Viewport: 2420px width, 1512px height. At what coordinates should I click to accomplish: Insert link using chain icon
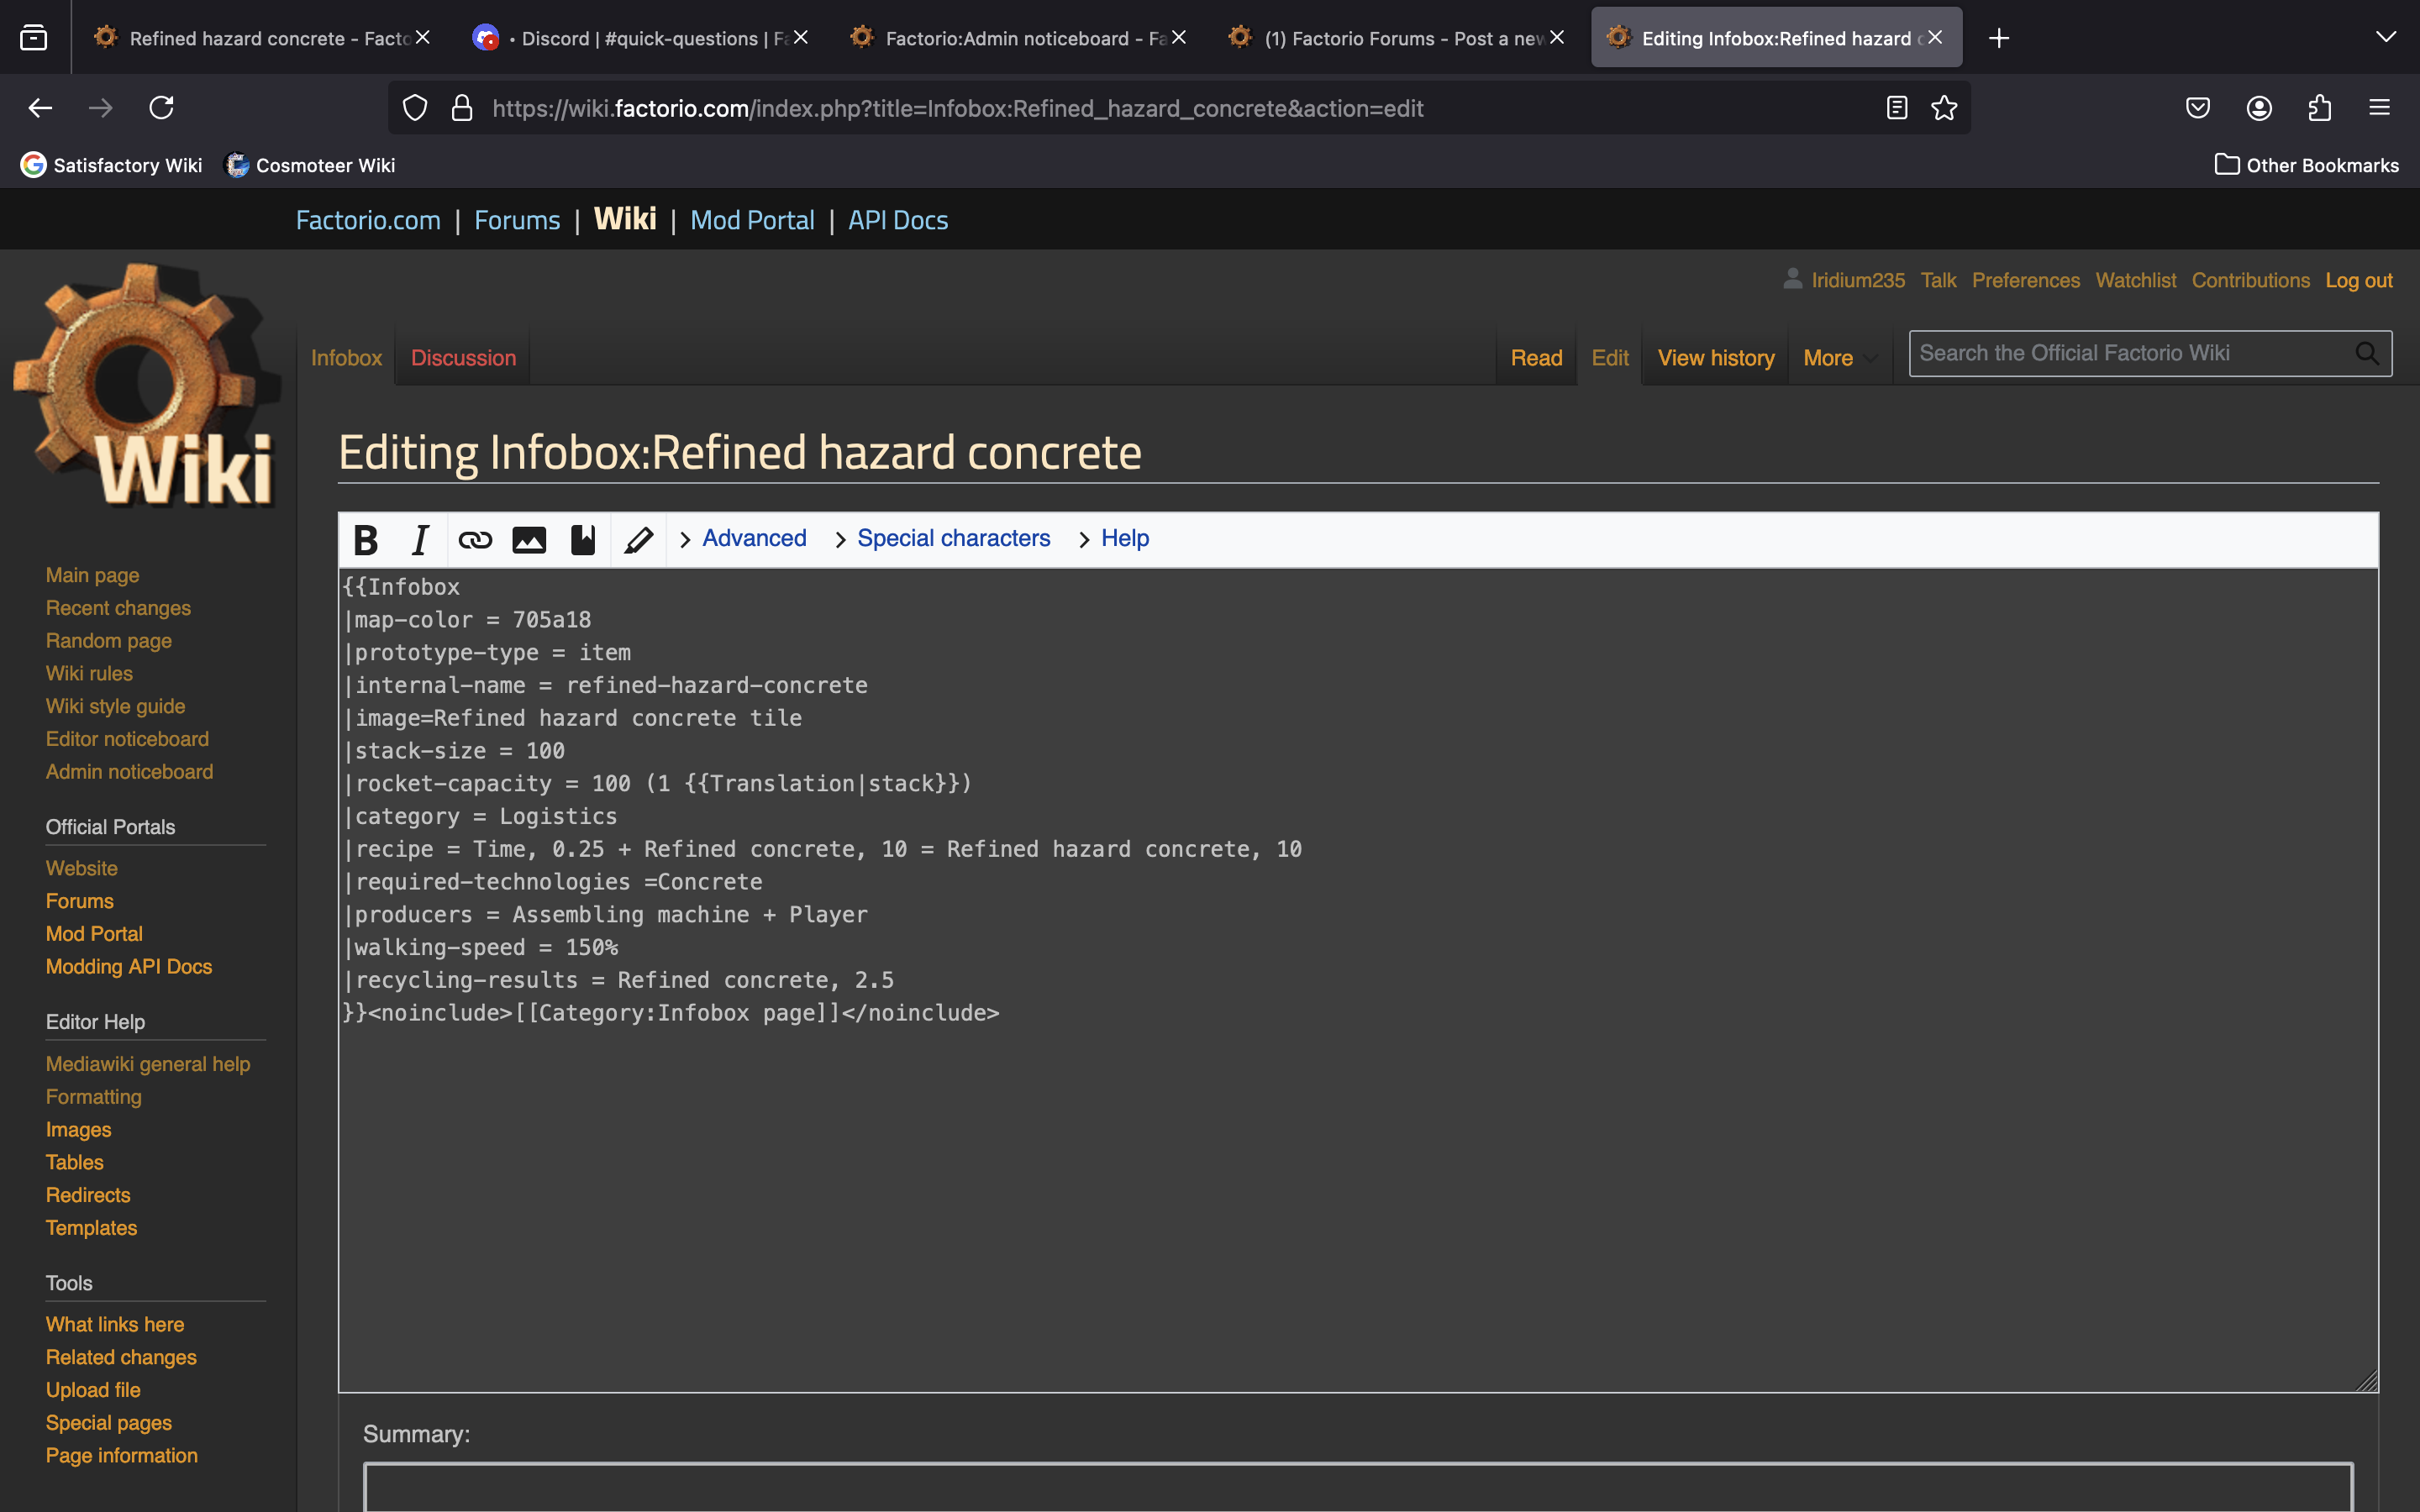(x=475, y=540)
